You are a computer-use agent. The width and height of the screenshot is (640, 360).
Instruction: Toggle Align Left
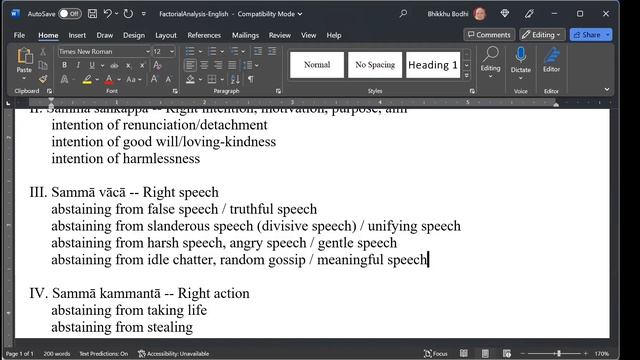[190, 65]
